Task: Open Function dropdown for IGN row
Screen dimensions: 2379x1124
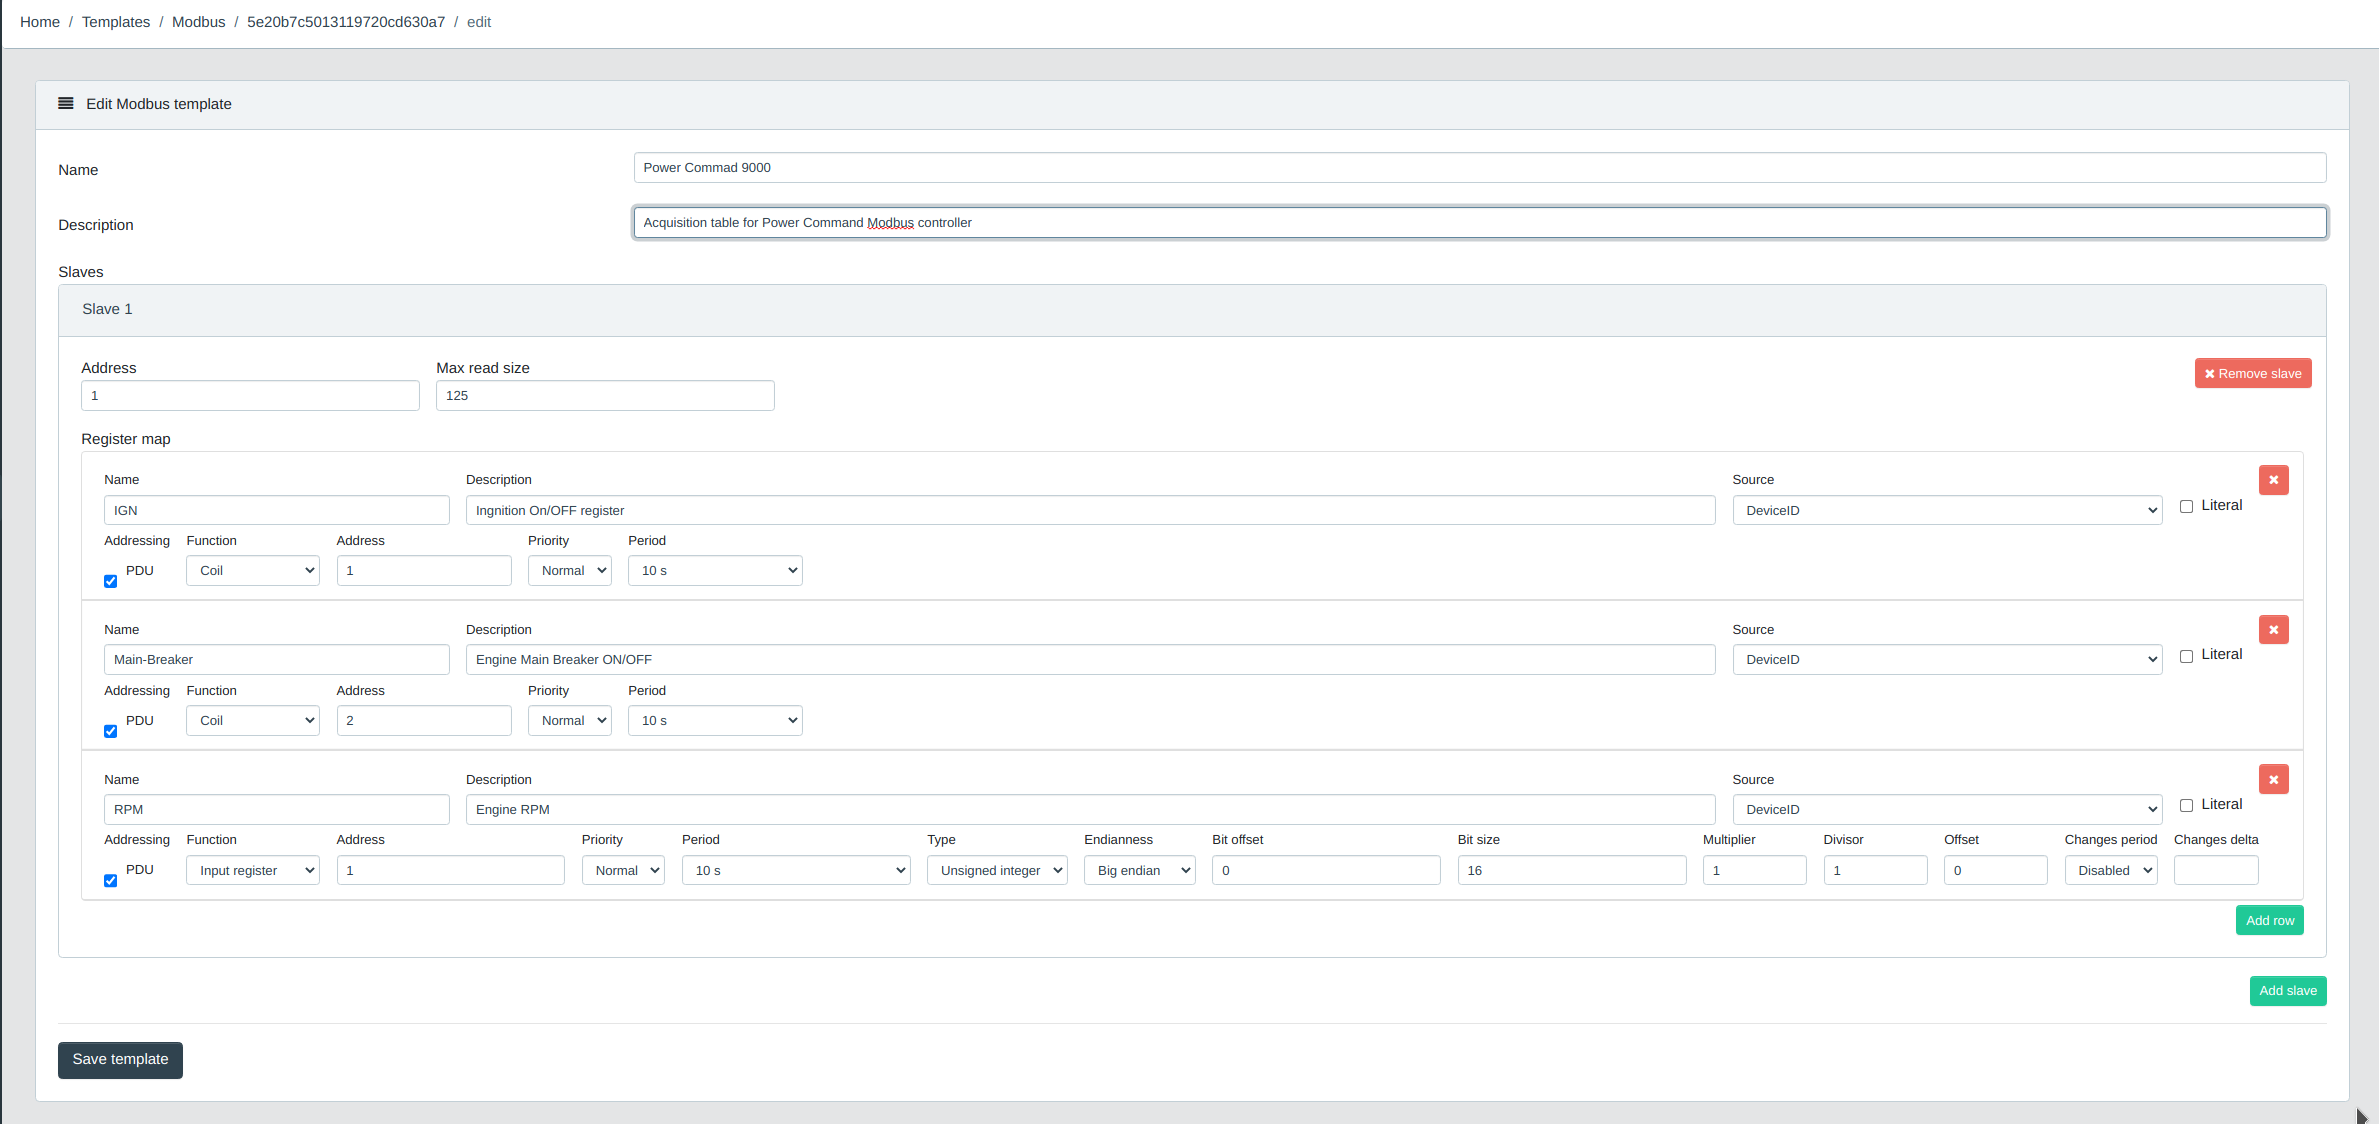Action: 252,571
